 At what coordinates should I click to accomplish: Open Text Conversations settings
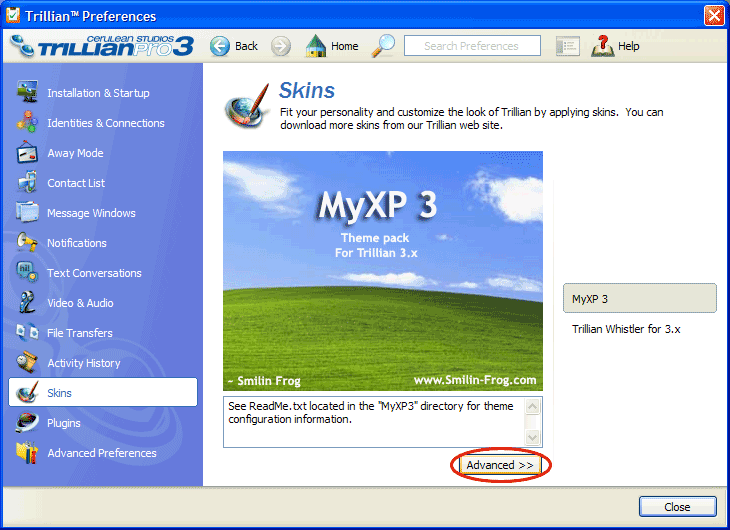click(x=94, y=273)
